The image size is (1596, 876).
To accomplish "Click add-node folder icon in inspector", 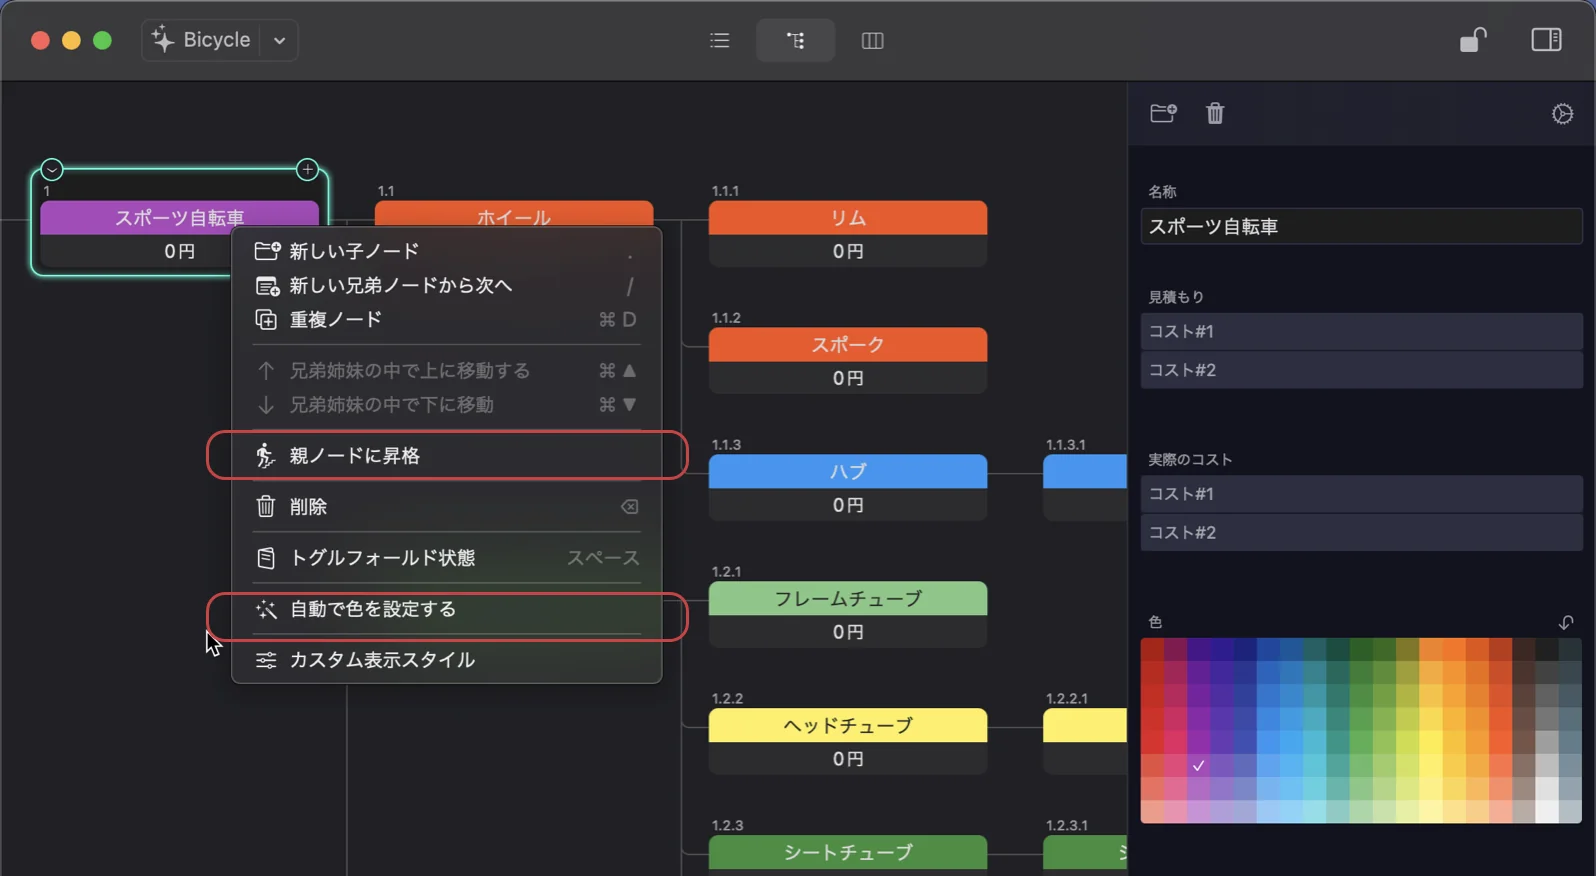I will click(1163, 113).
